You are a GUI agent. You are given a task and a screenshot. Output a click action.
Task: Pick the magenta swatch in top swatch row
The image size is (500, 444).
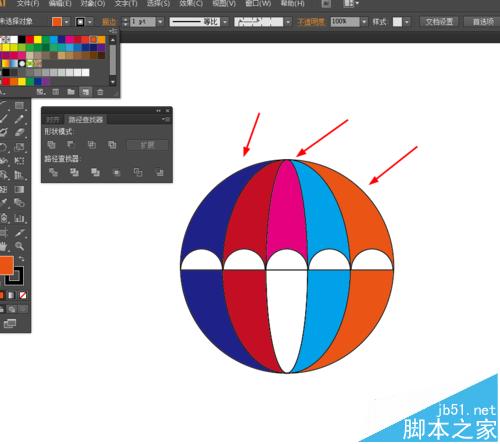(x=69, y=39)
